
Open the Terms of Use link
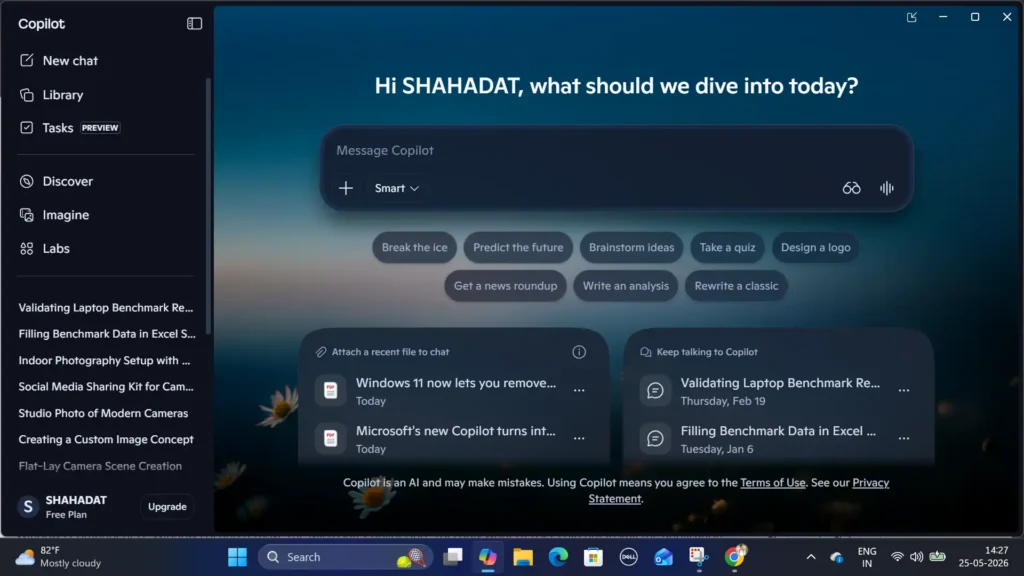click(x=773, y=483)
